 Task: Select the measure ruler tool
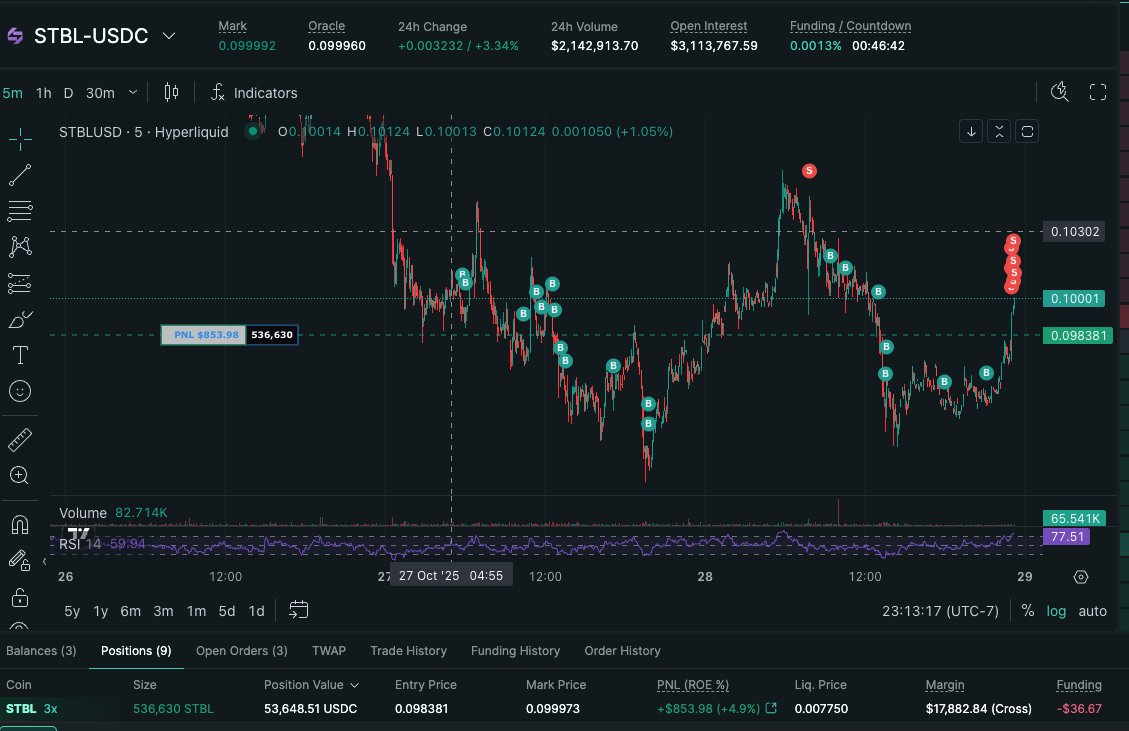(x=20, y=438)
